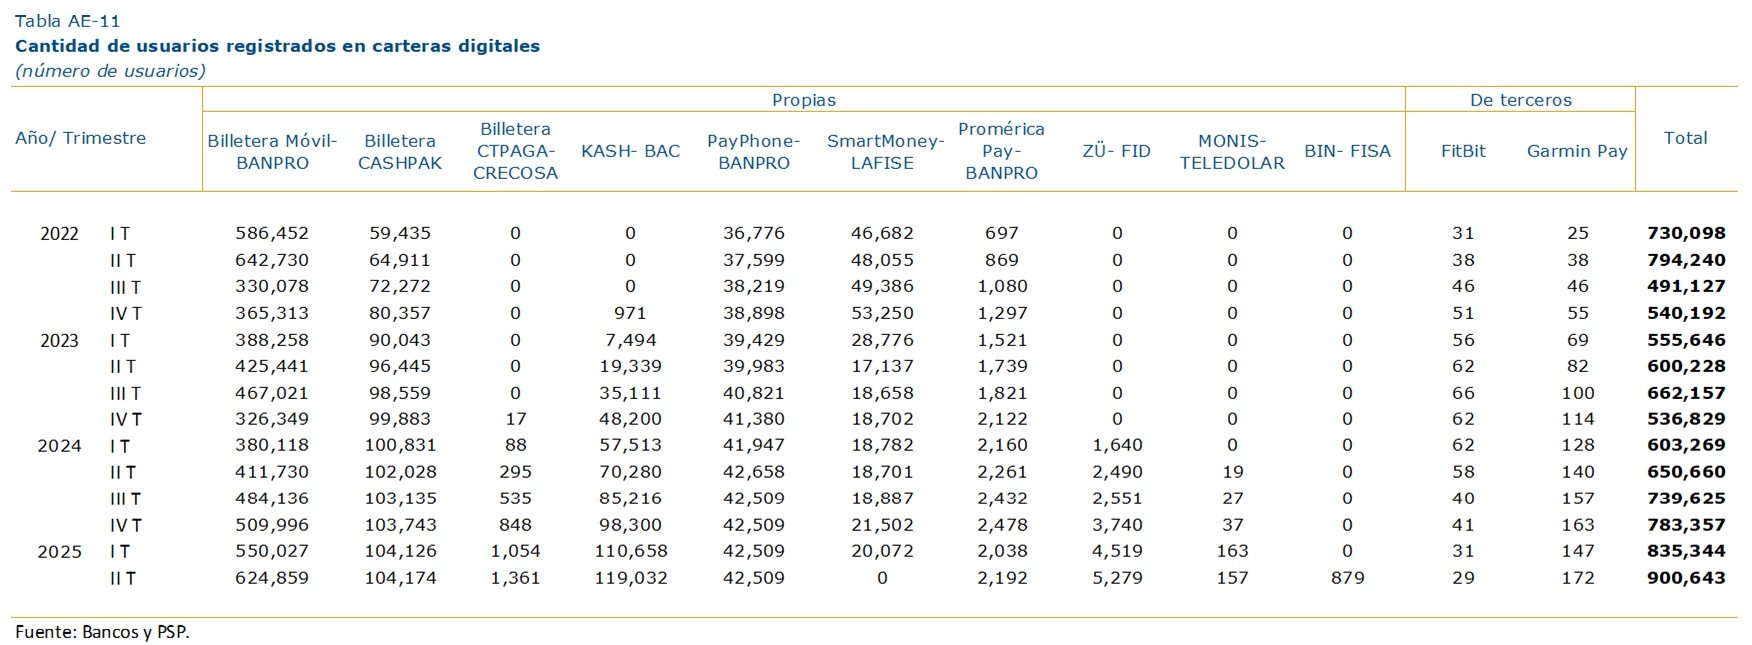Image resolution: width=1752 pixels, height=645 pixels.
Task: Click the "SmartMoney- LAFISE" column header
Action: 885,152
